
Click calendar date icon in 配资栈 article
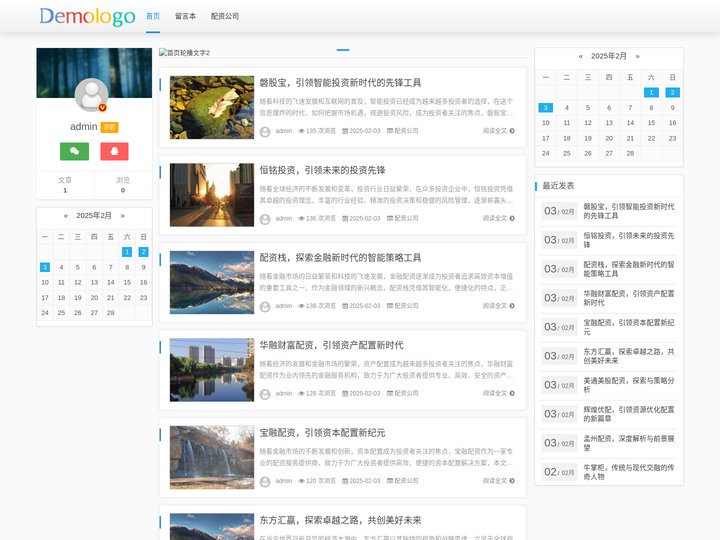click(x=345, y=306)
